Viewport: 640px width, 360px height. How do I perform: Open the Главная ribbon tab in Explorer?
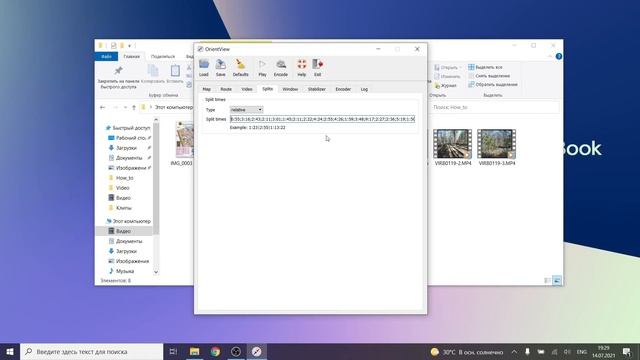pos(131,56)
